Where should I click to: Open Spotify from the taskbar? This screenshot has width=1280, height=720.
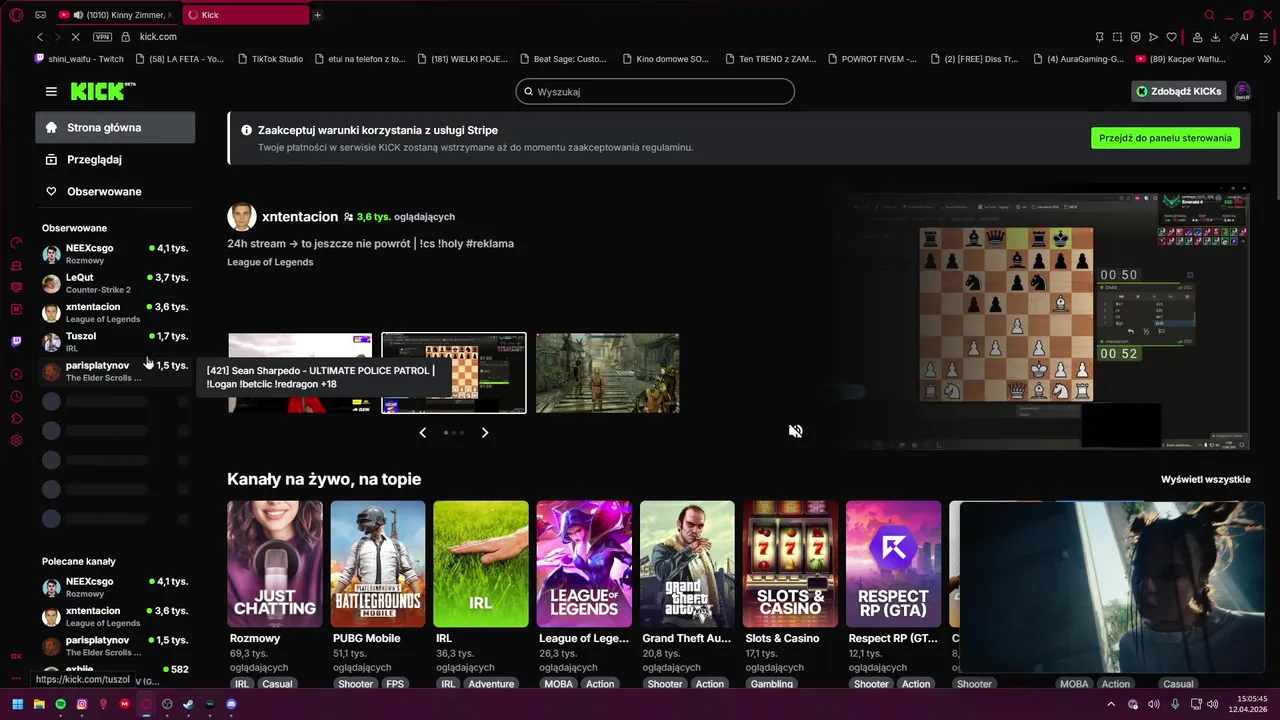click(61, 704)
